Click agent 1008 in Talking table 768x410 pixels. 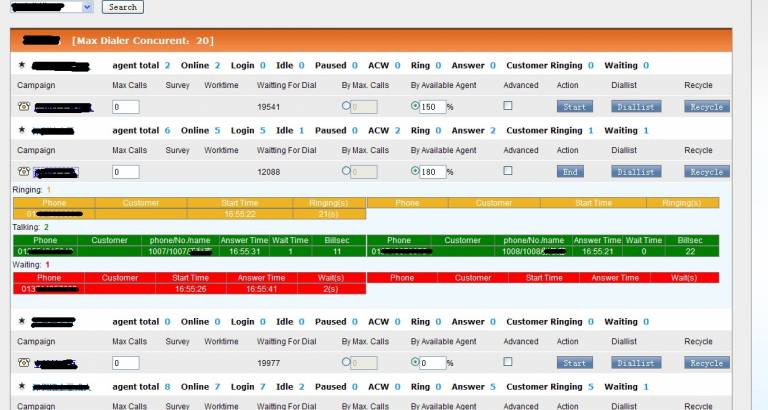click(534, 251)
